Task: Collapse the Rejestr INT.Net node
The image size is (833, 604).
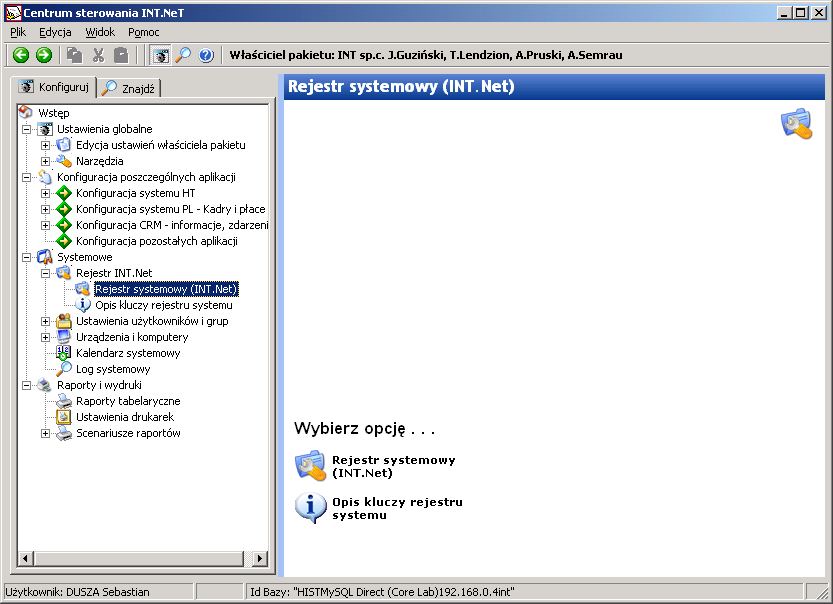Action: click(x=45, y=273)
